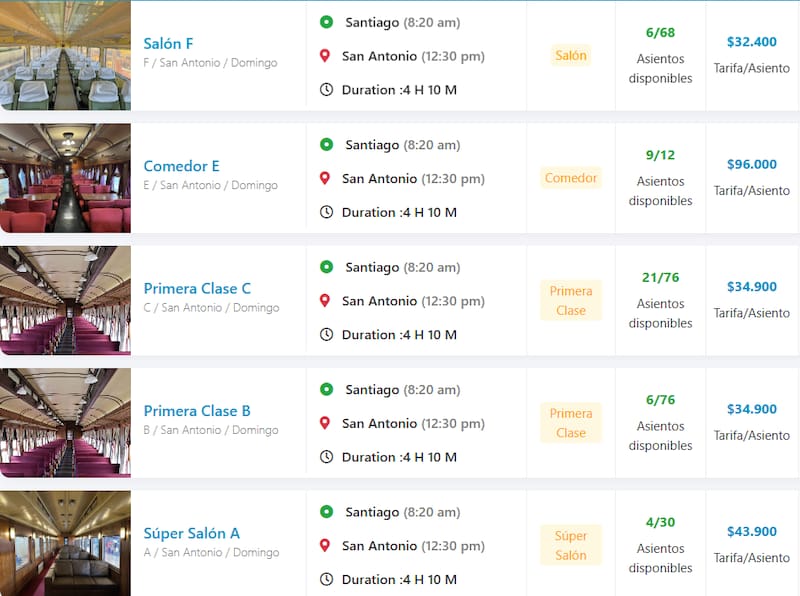Click the red destination pin for Súper Salón A
This screenshot has width=800, height=596.
325,546
